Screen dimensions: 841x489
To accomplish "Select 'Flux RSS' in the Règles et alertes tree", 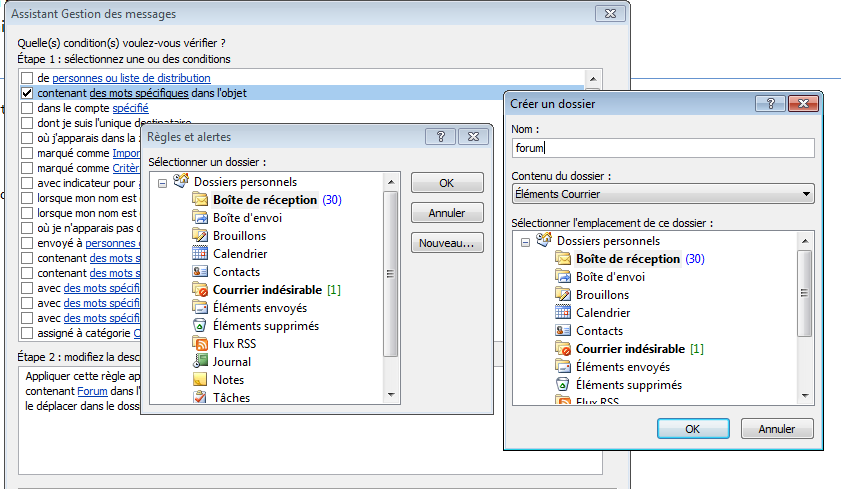I will [x=234, y=344].
